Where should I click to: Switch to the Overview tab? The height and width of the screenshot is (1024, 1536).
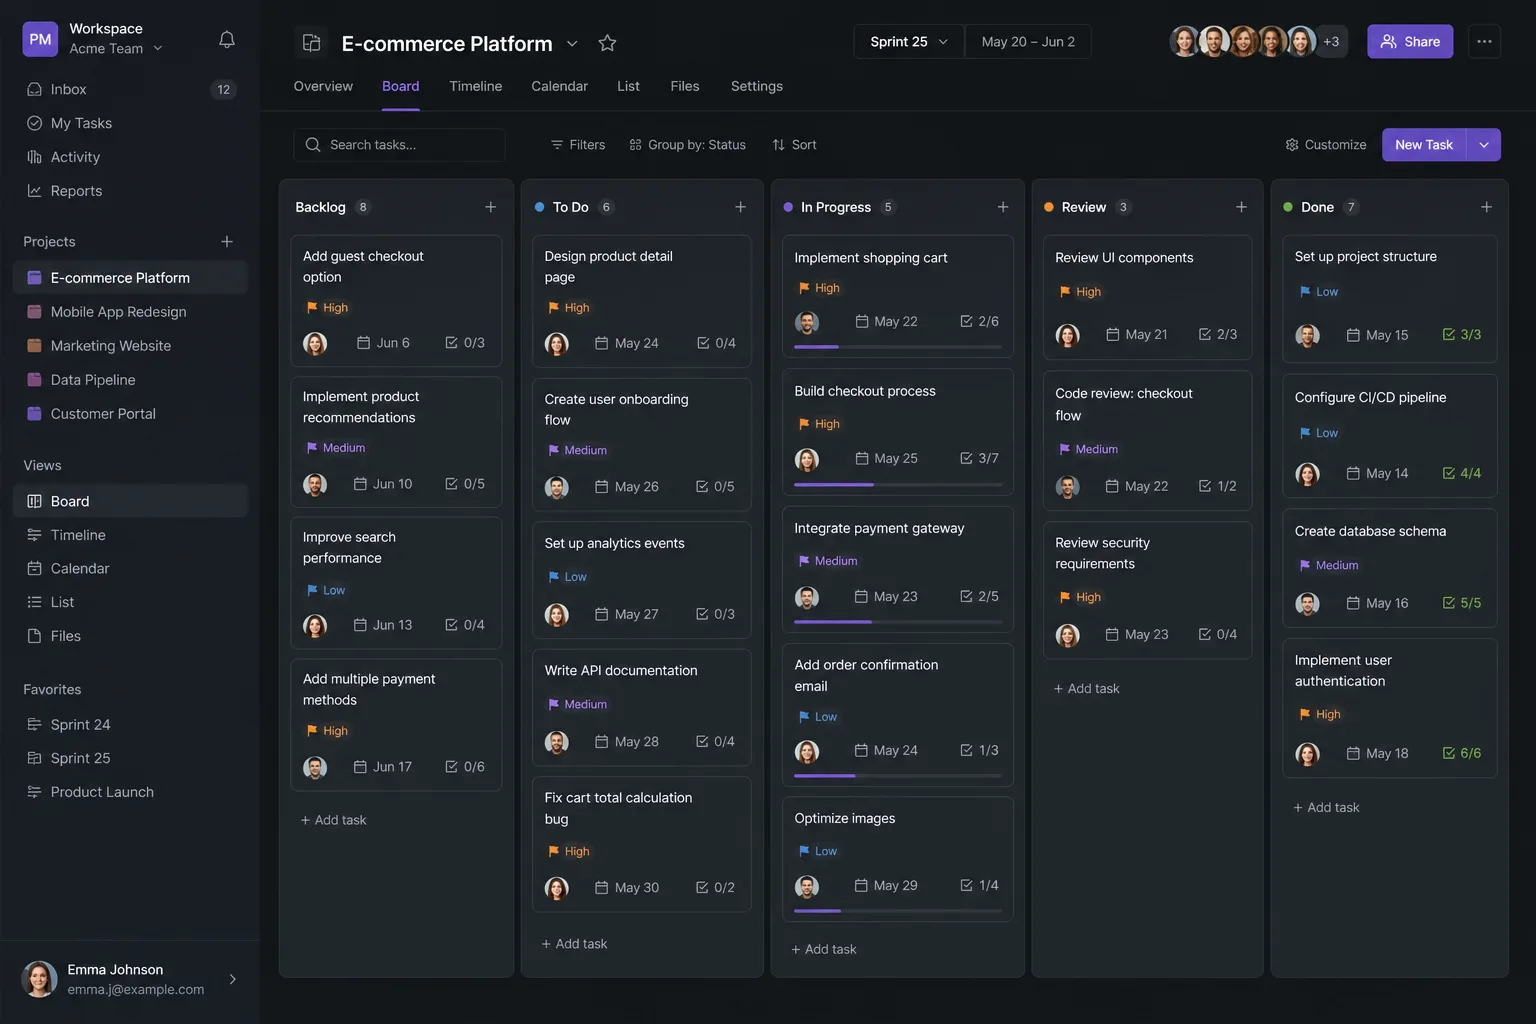tap(323, 86)
